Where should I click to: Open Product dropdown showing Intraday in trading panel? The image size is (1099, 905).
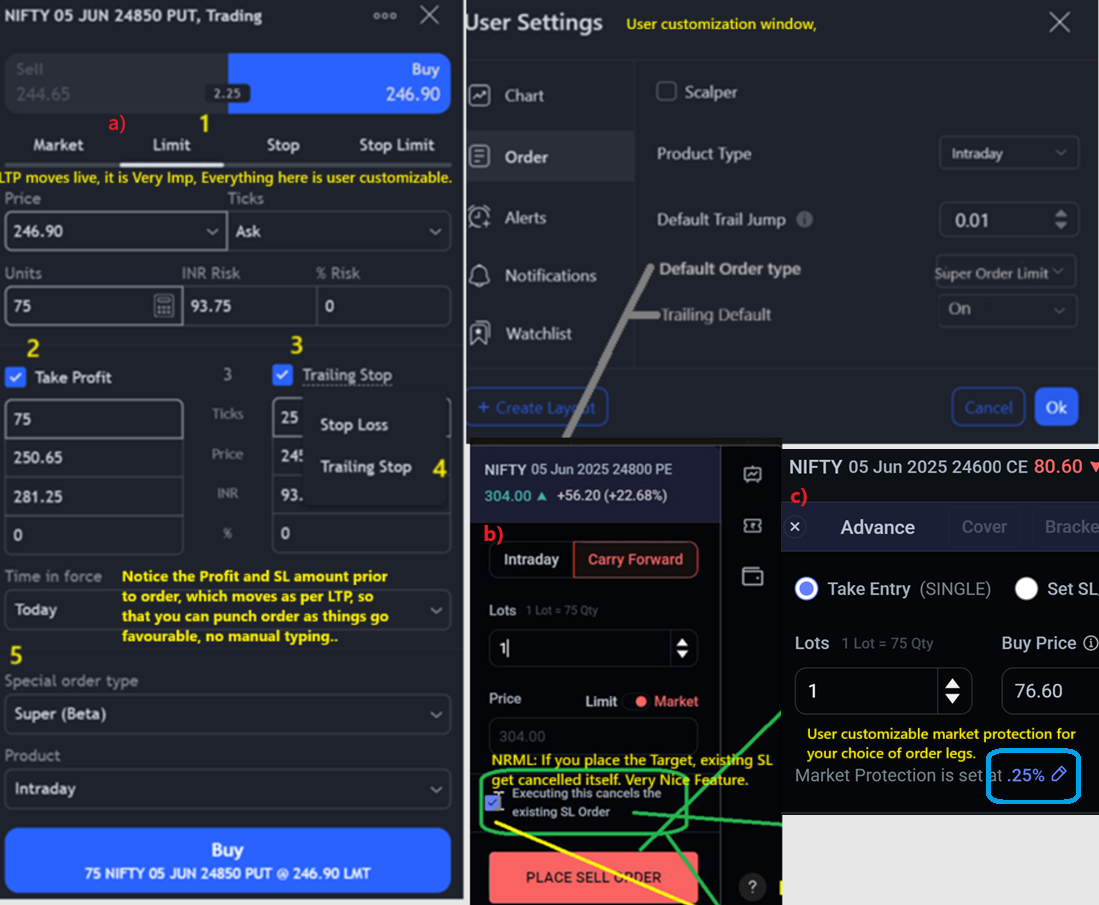coord(227,789)
